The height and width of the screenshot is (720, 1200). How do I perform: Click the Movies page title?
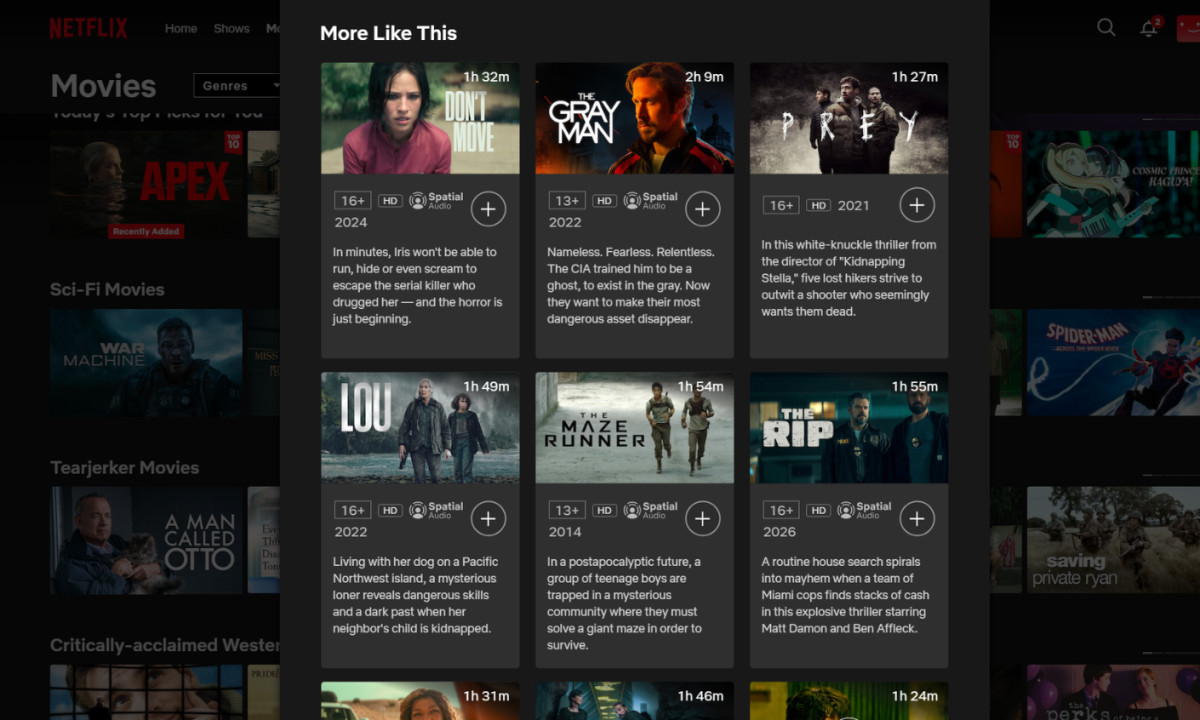[103, 86]
